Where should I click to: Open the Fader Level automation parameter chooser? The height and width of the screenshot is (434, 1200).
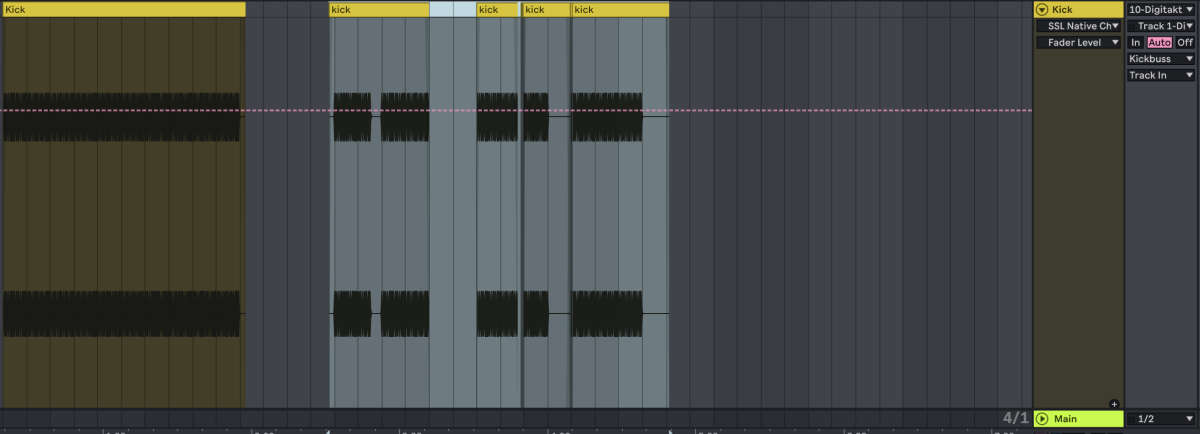1079,42
